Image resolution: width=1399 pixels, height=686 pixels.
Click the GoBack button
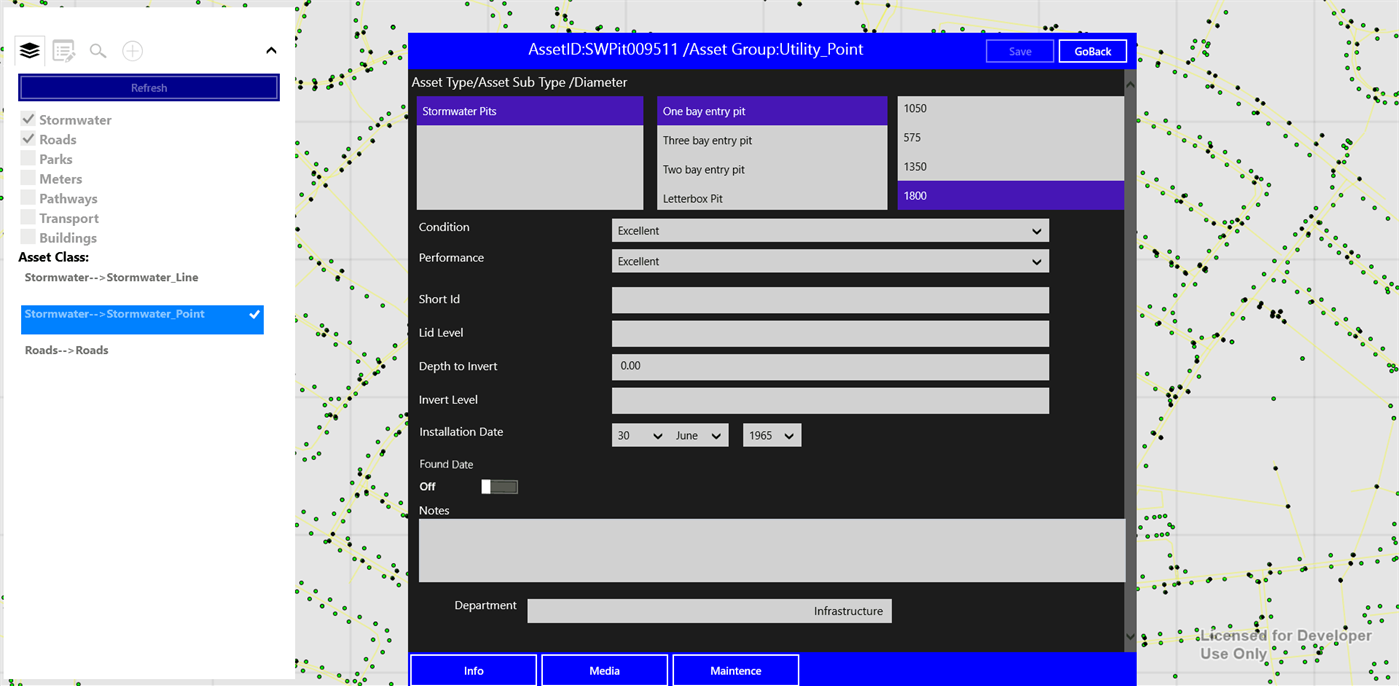point(1092,50)
